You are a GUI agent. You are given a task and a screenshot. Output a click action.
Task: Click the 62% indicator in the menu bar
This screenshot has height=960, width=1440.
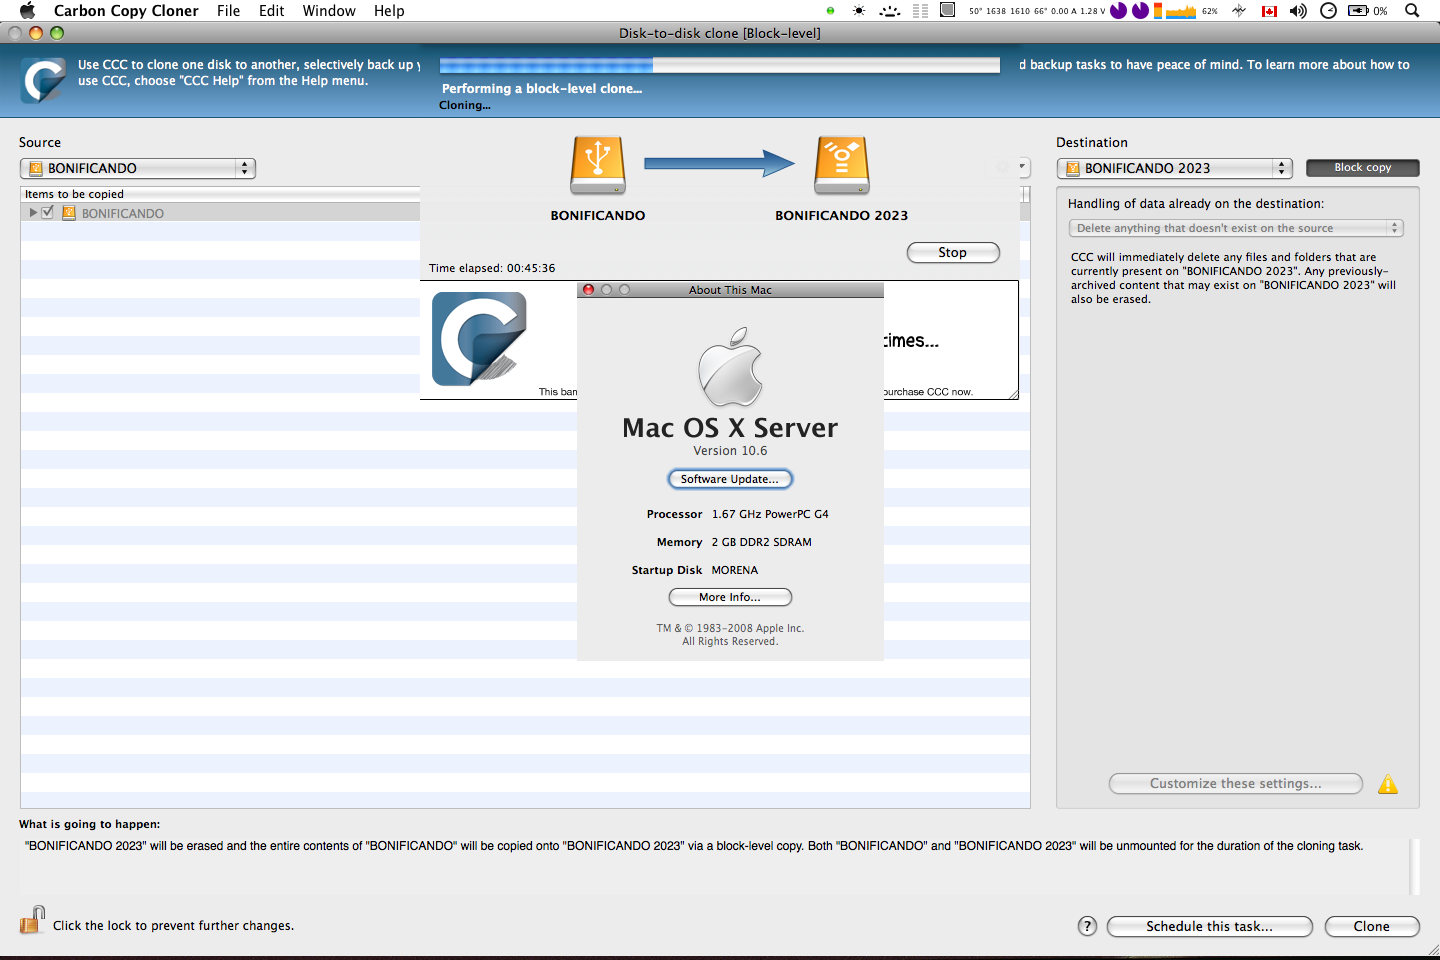(x=1210, y=11)
